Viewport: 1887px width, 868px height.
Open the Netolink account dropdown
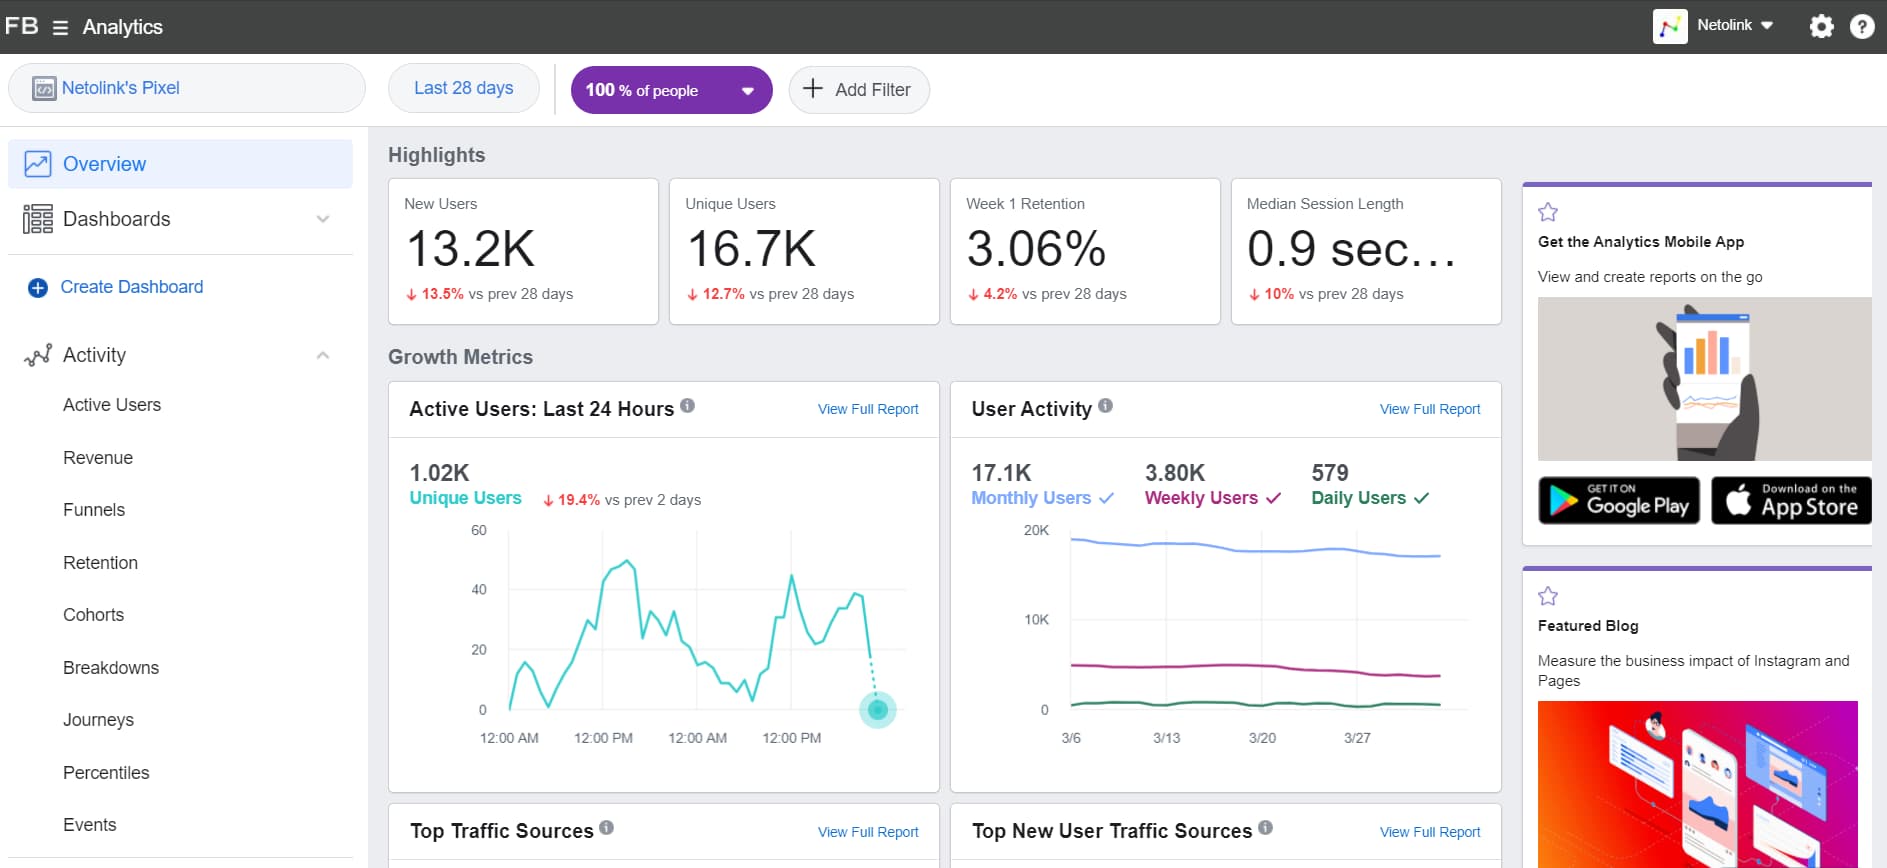click(1714, 26)
